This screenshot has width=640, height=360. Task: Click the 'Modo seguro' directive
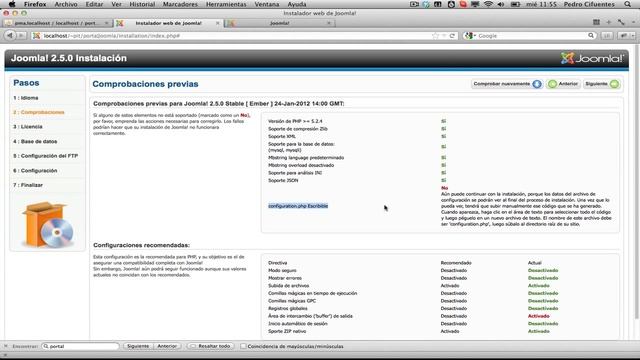pyautogui.click(x=282, y=270)
